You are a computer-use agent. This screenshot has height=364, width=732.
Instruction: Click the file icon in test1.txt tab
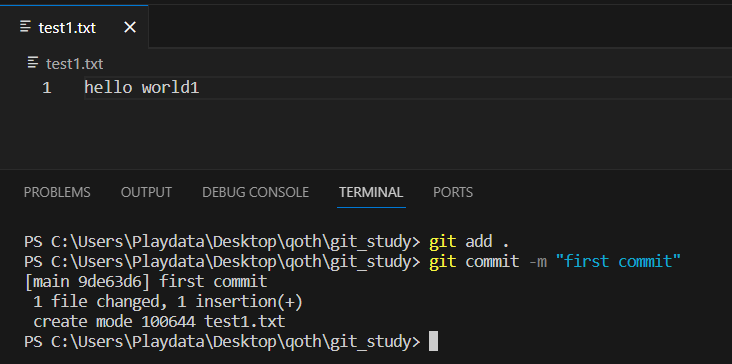[26, 27]
